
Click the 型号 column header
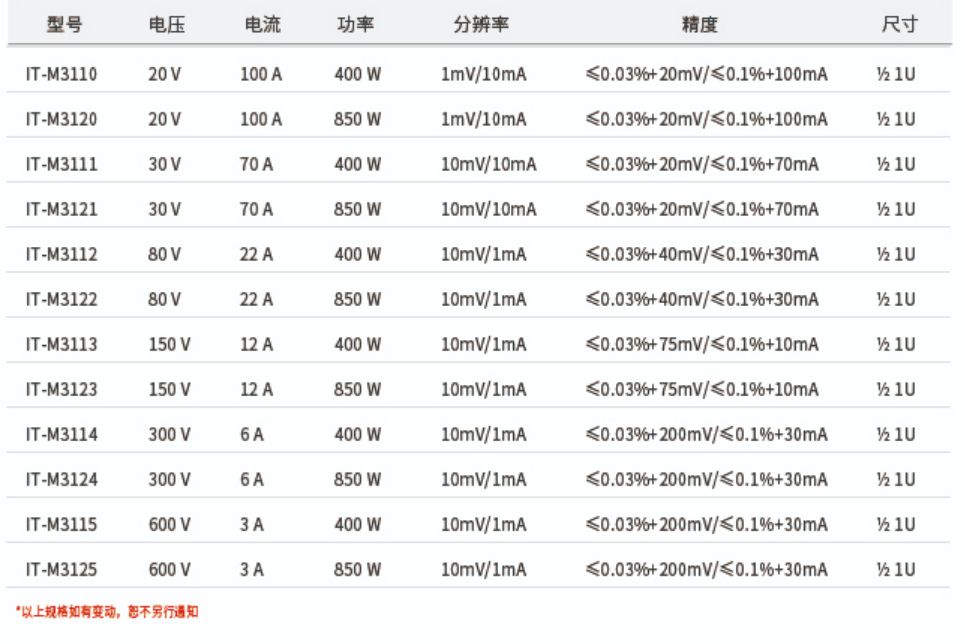point(64,25)
